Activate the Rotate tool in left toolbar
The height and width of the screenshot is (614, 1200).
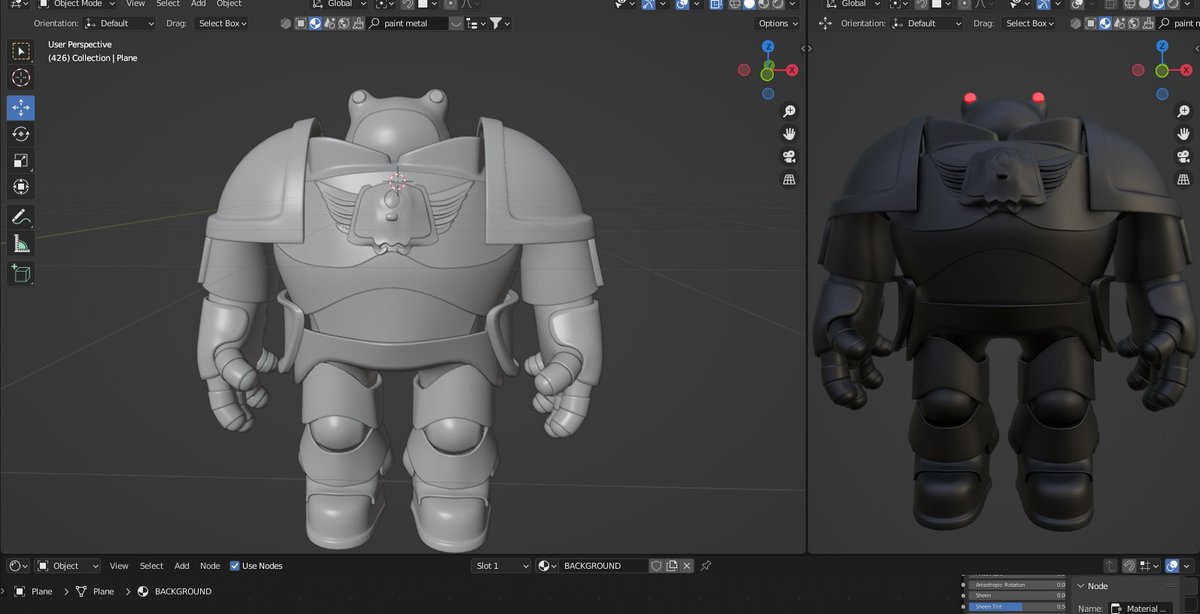(21, 134)
